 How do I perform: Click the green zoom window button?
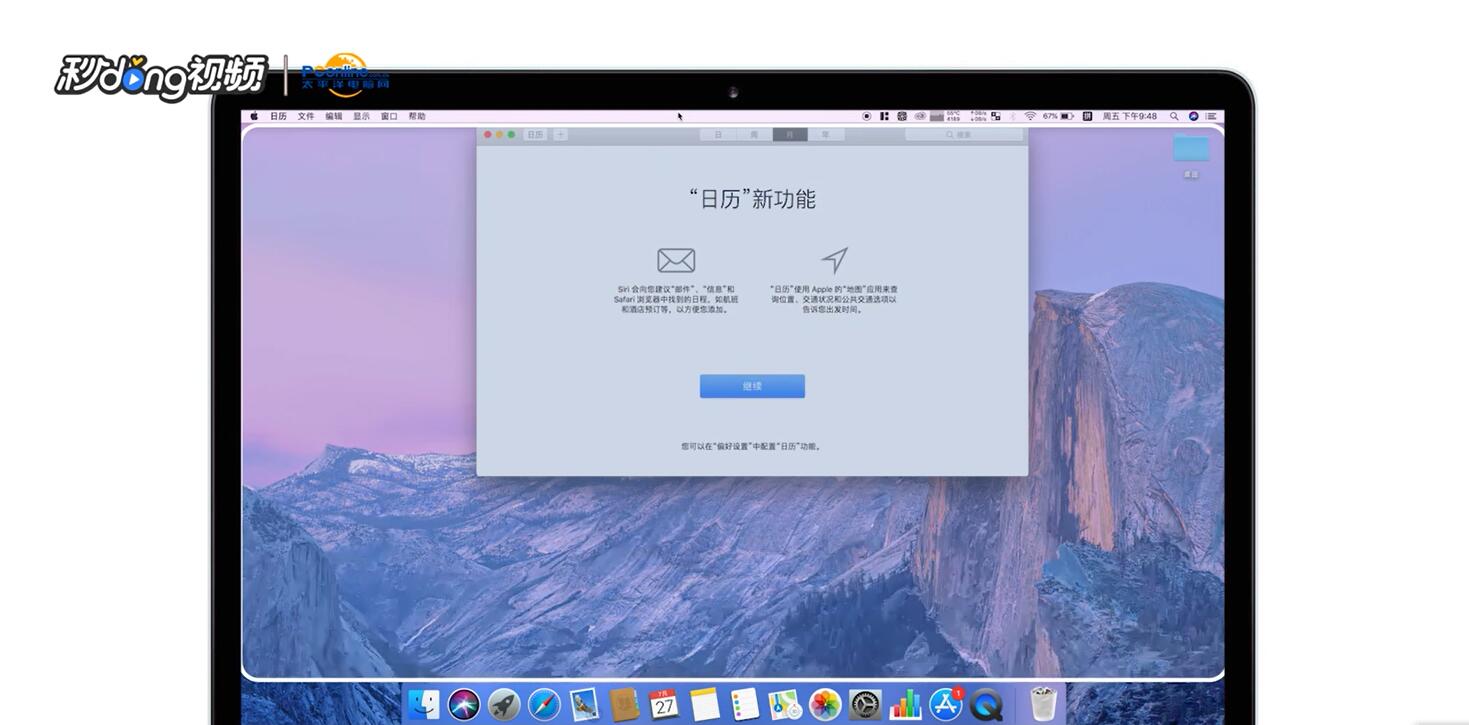[511, 135]
